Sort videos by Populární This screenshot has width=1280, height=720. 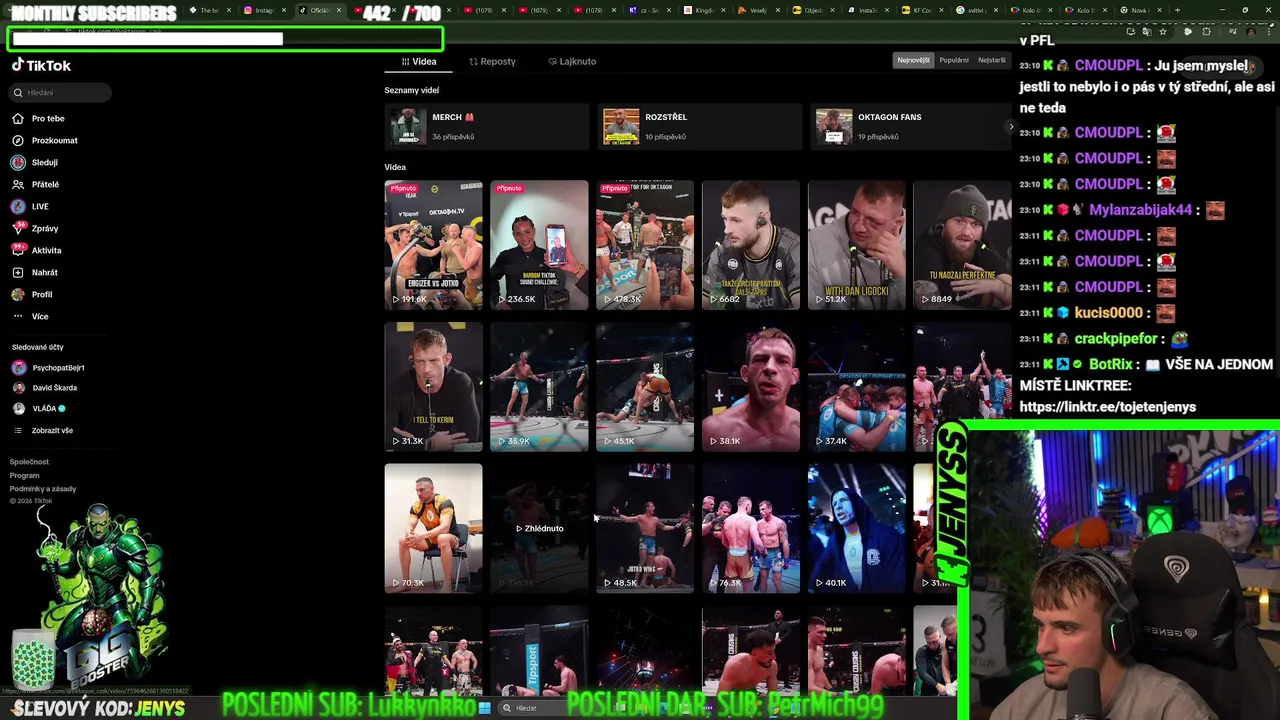(x=954, y=60)
